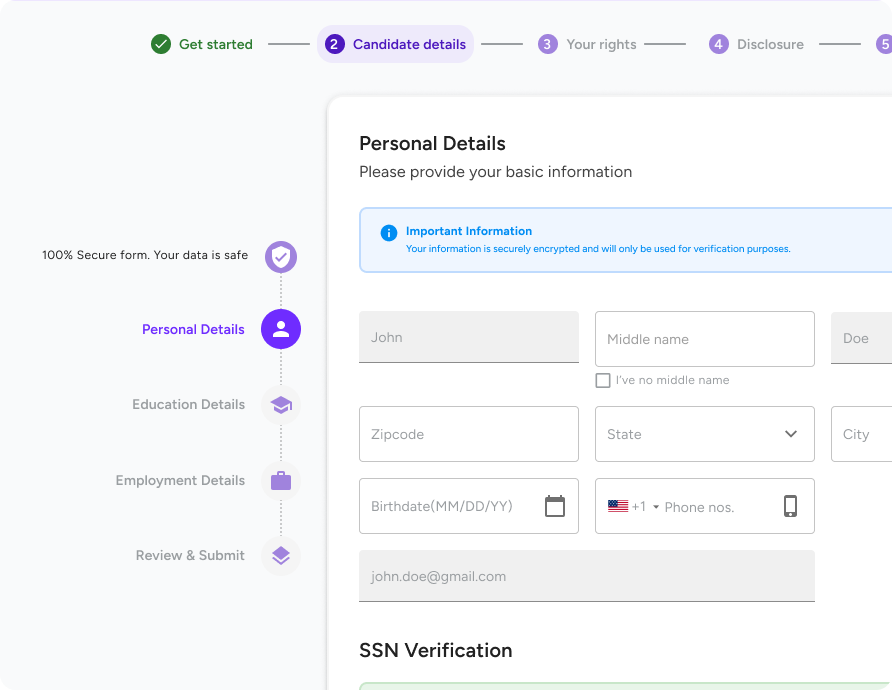This screenshot has height=690, width=892.
Task: Click the green Get started checkmark icon
Action: 161,44
